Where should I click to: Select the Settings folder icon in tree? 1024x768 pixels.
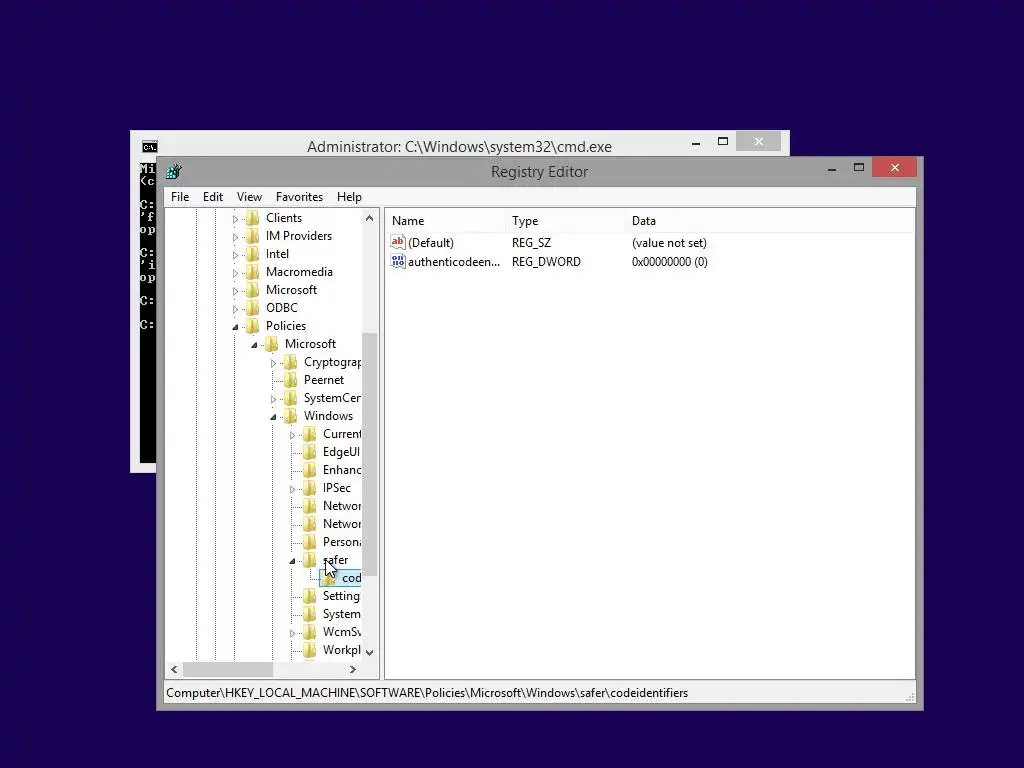(310, 596)
